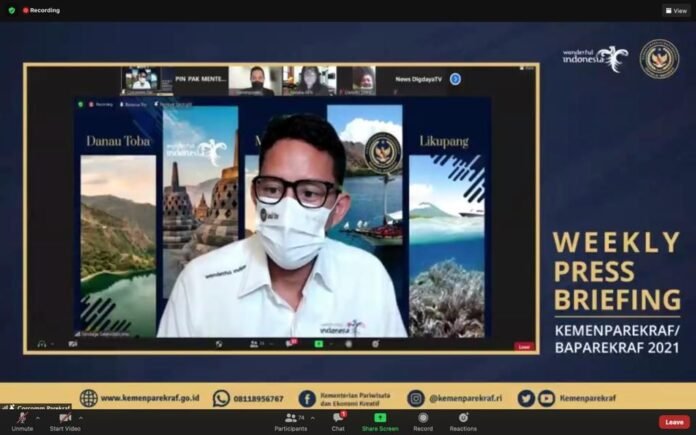The height and width of the screenshot is (435, 696).
Task: Start Video from the toolbar
Action: tap(65, 422)
